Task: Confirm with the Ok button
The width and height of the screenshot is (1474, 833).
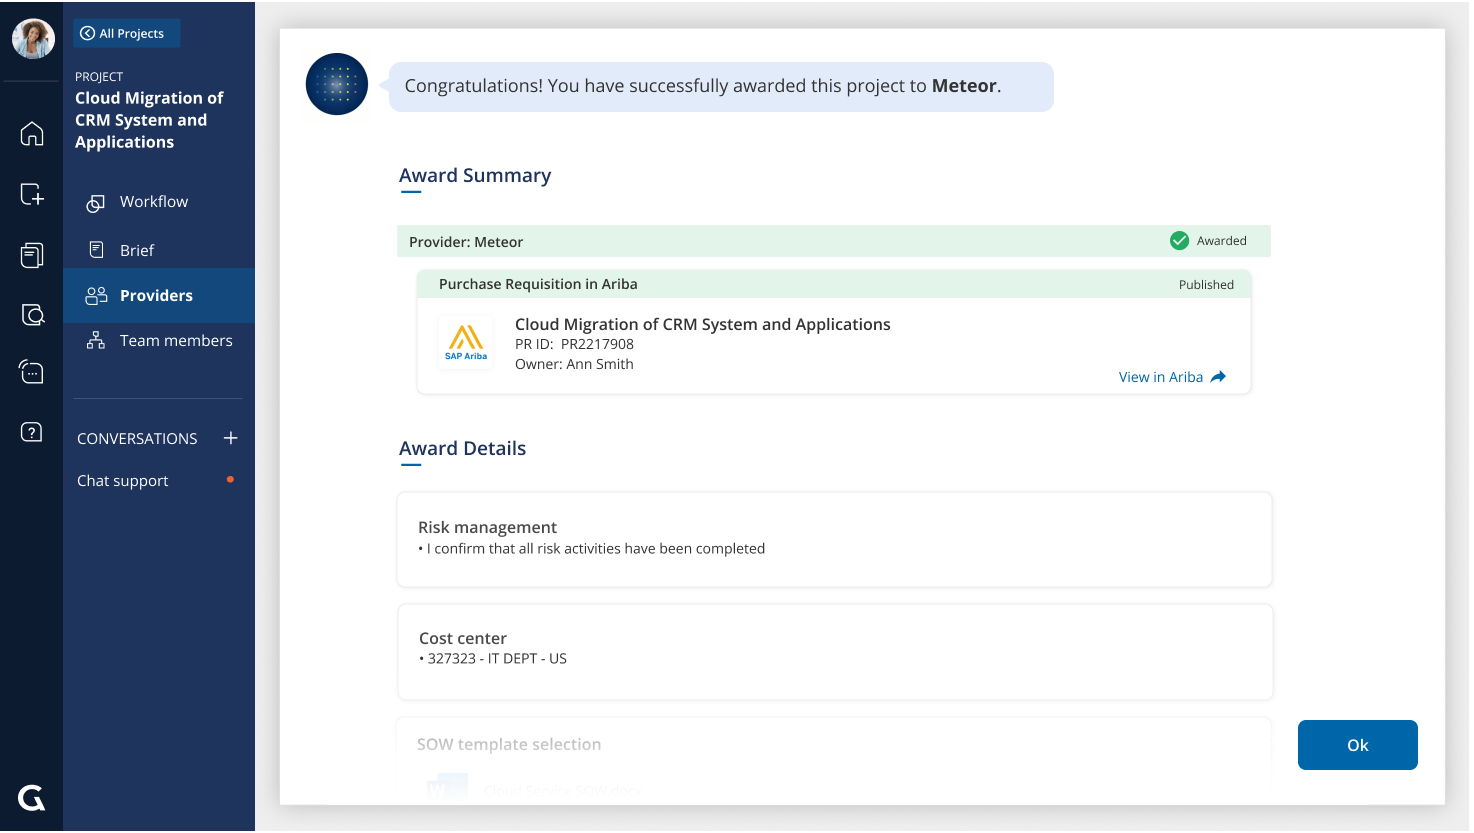Action: pyautogui.click(x=1357, y=745)
